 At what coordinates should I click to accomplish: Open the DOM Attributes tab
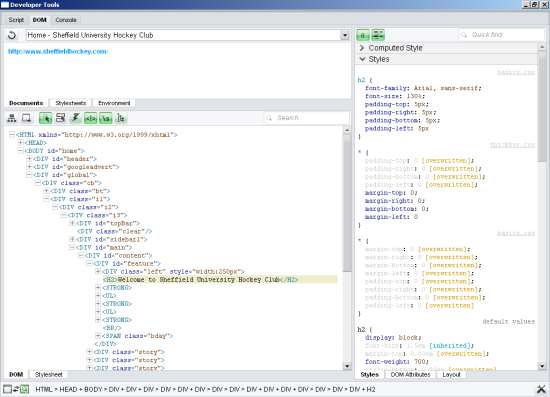(410, 375)
